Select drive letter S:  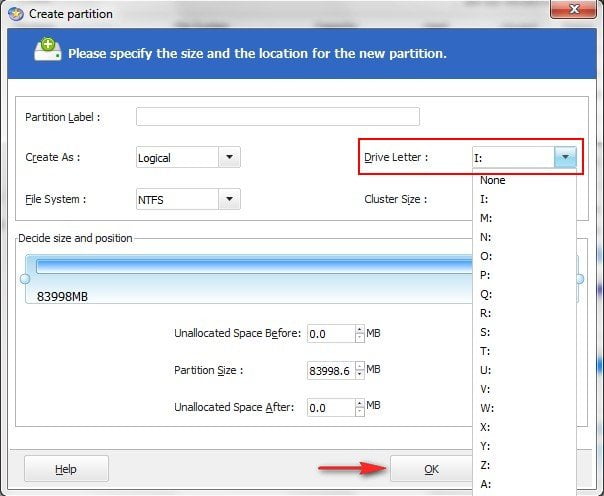487,332
